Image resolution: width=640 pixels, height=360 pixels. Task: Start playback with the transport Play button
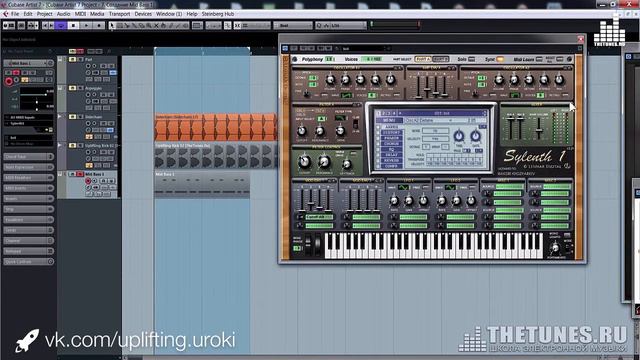point(86,25)
